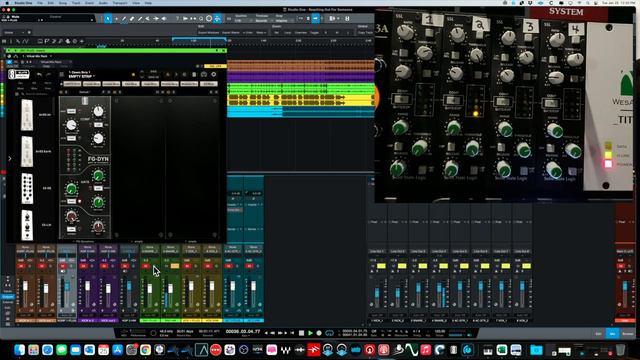This screenshot has width=640, height=360.
Task: Toggle the blue autoscroll button in toolbar
Action: point(316,18)
